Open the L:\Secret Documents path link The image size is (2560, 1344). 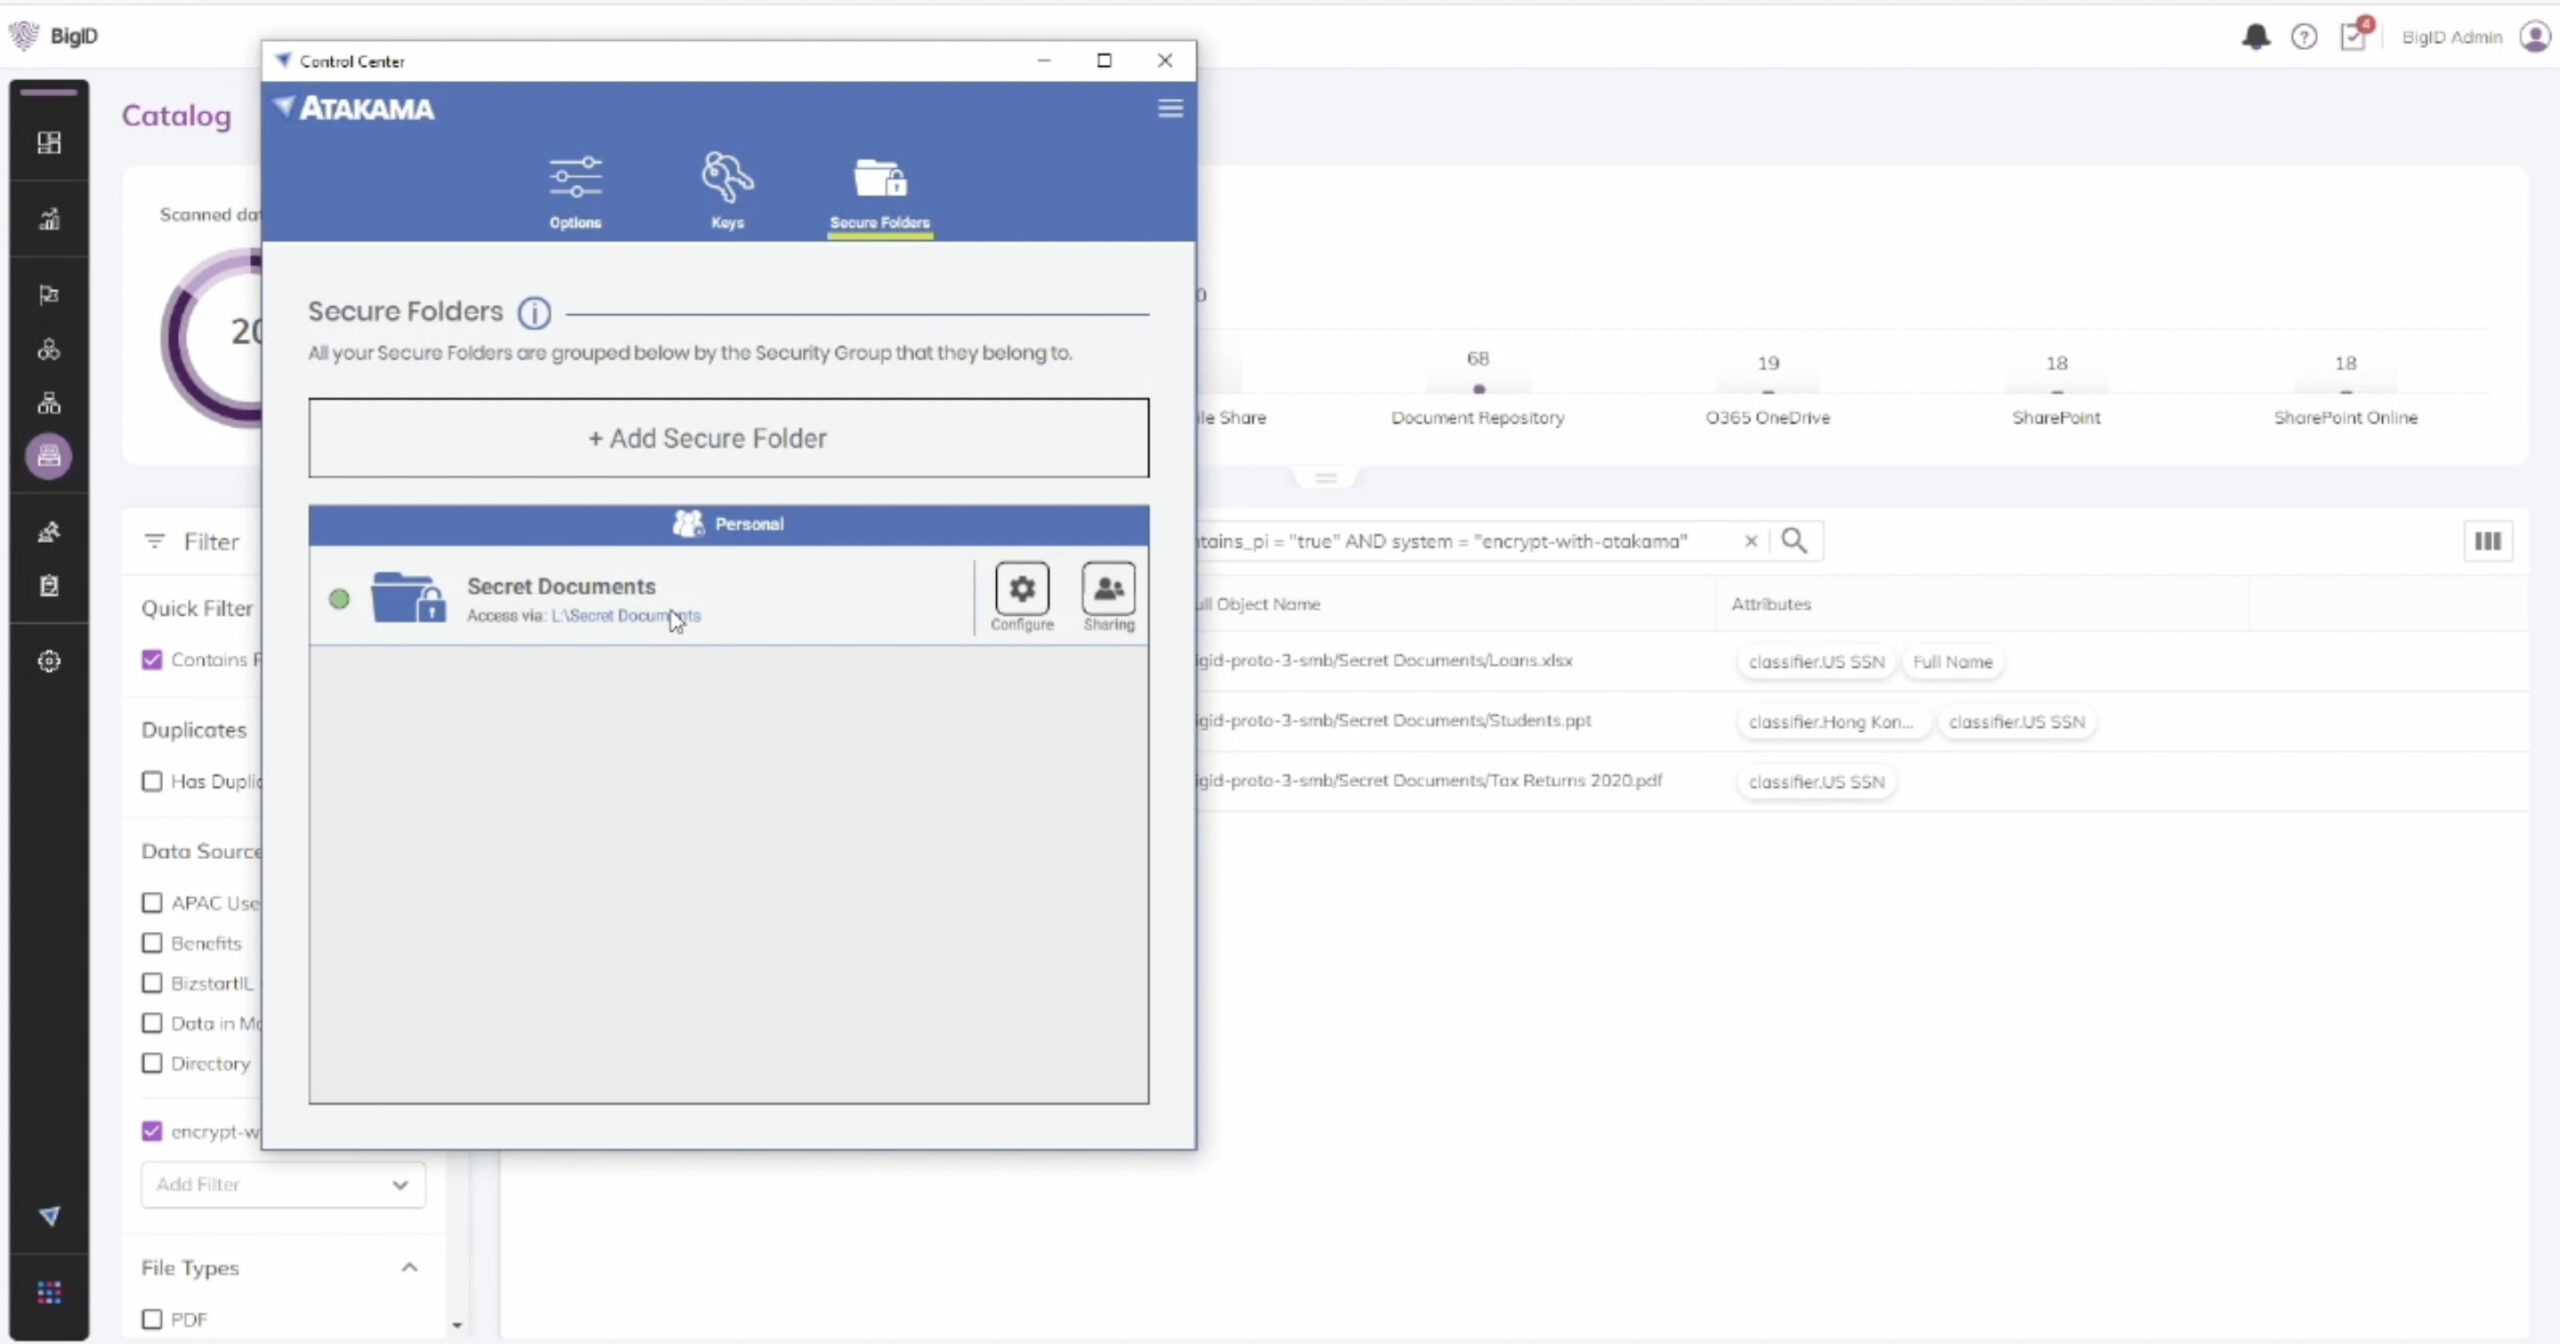point(625,616)
